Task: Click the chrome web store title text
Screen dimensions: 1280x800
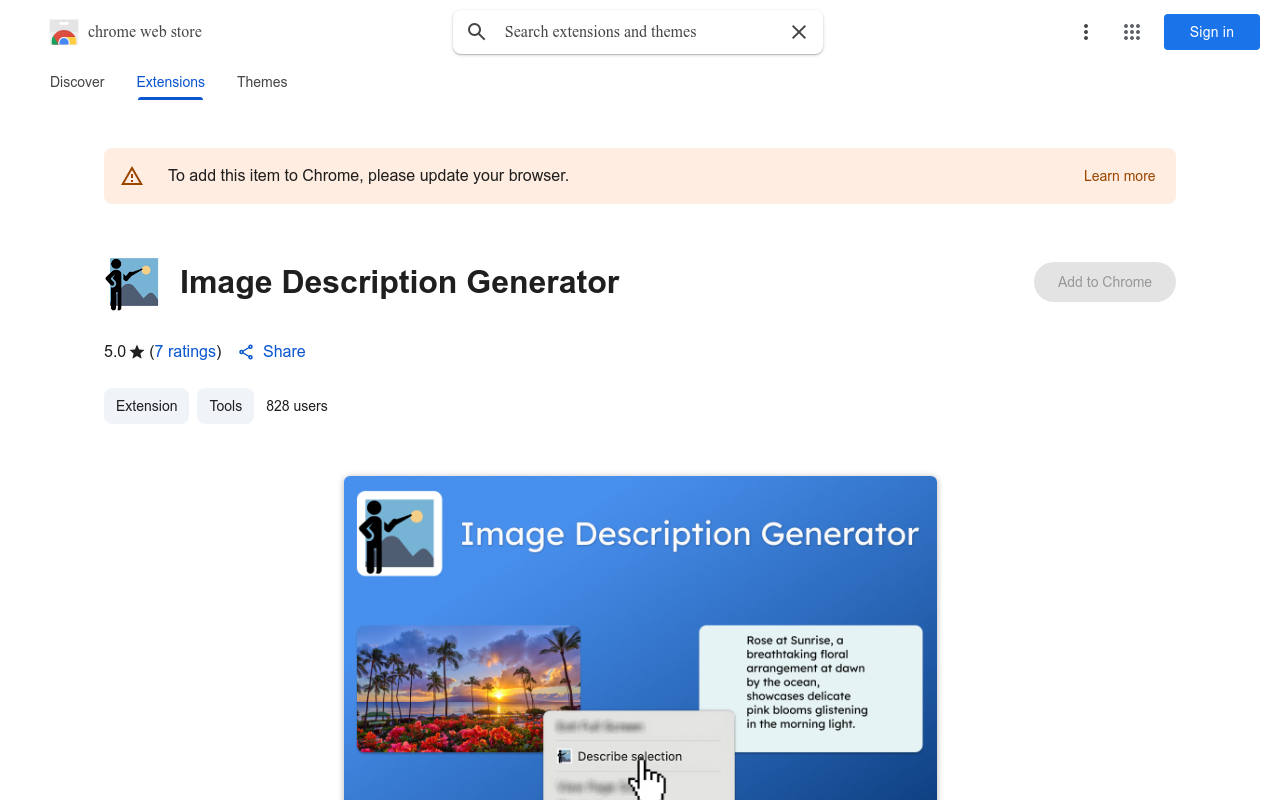Action: click(145, 32)
